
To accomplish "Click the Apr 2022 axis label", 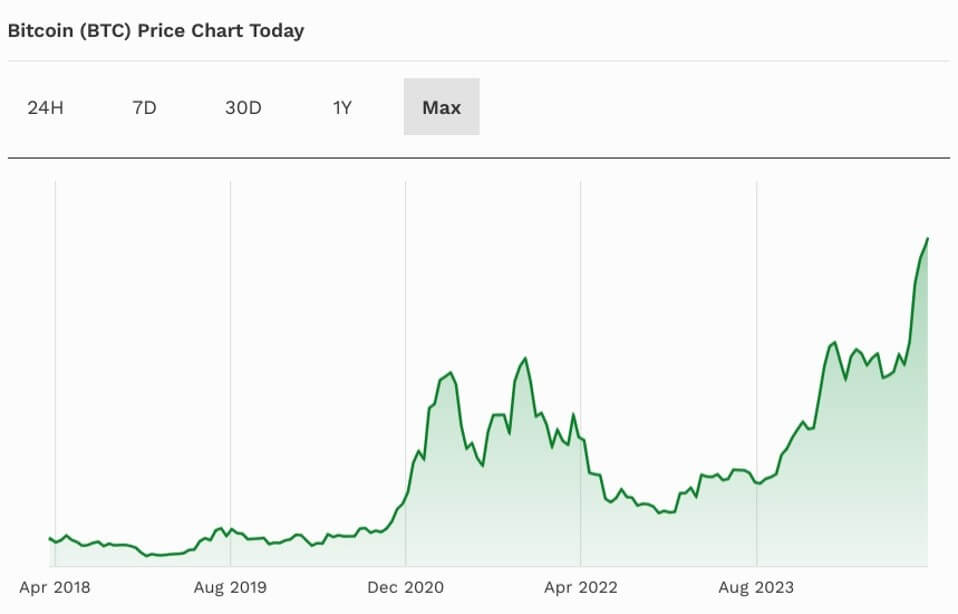I will pos(580,588).
